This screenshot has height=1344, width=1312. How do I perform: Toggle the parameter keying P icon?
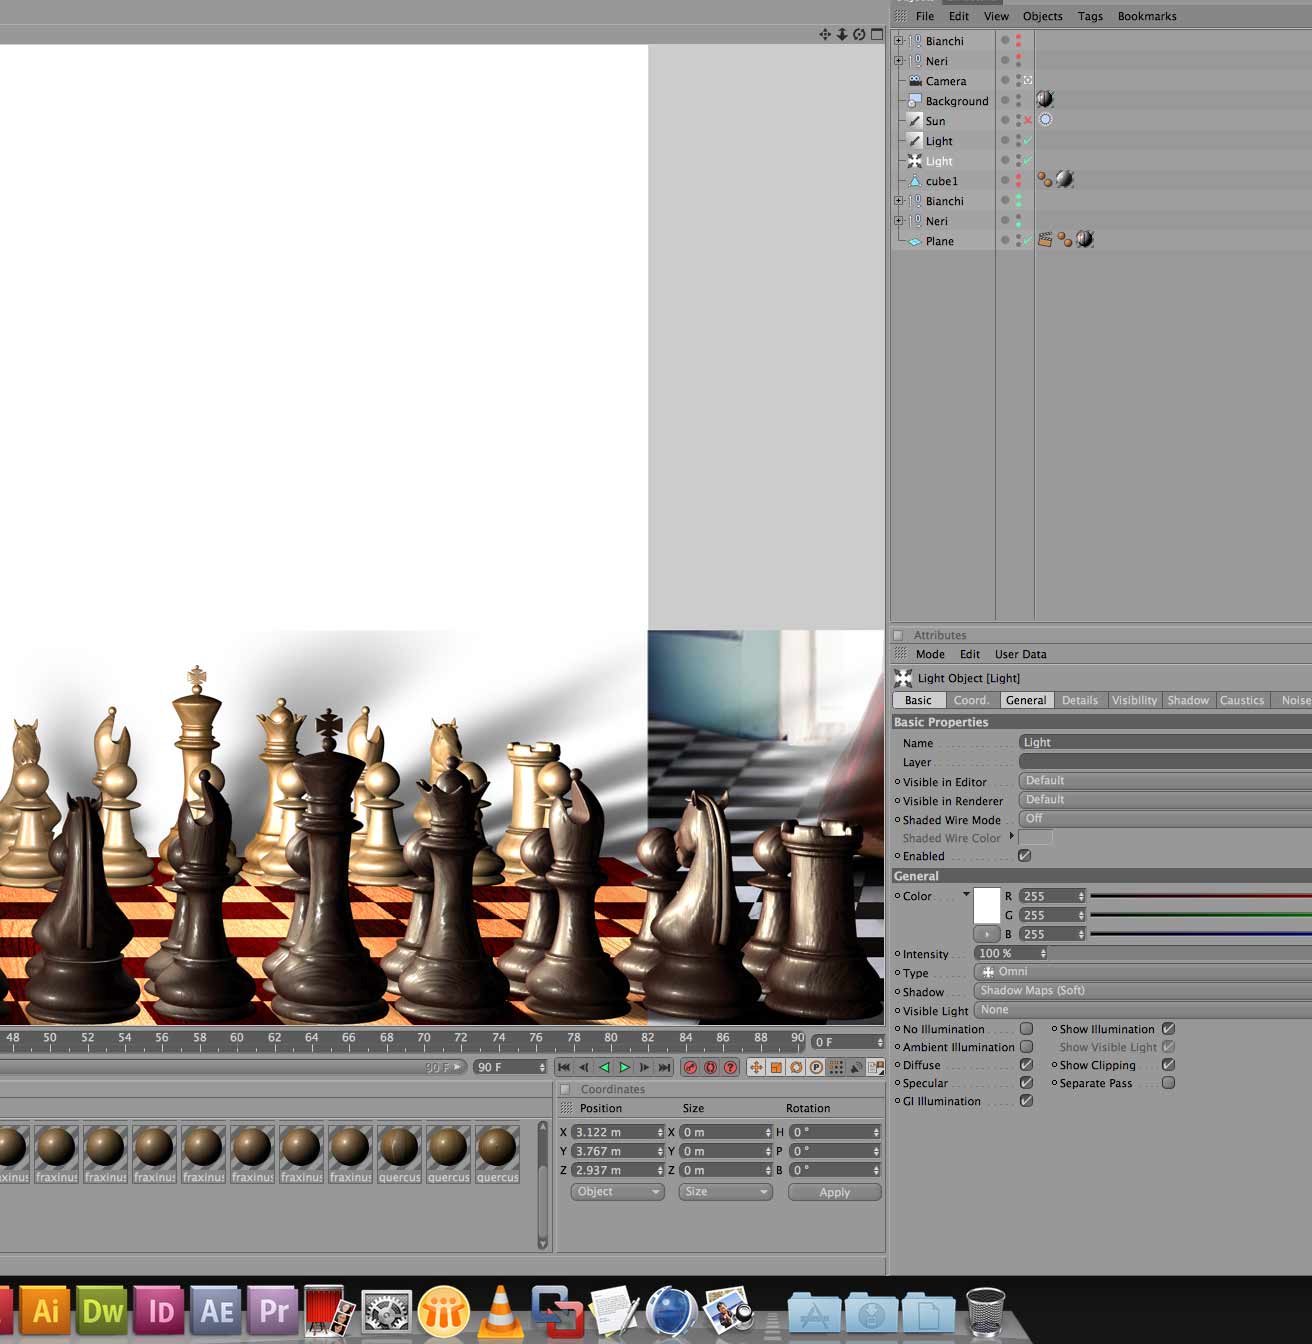(x=816, y=1068)
